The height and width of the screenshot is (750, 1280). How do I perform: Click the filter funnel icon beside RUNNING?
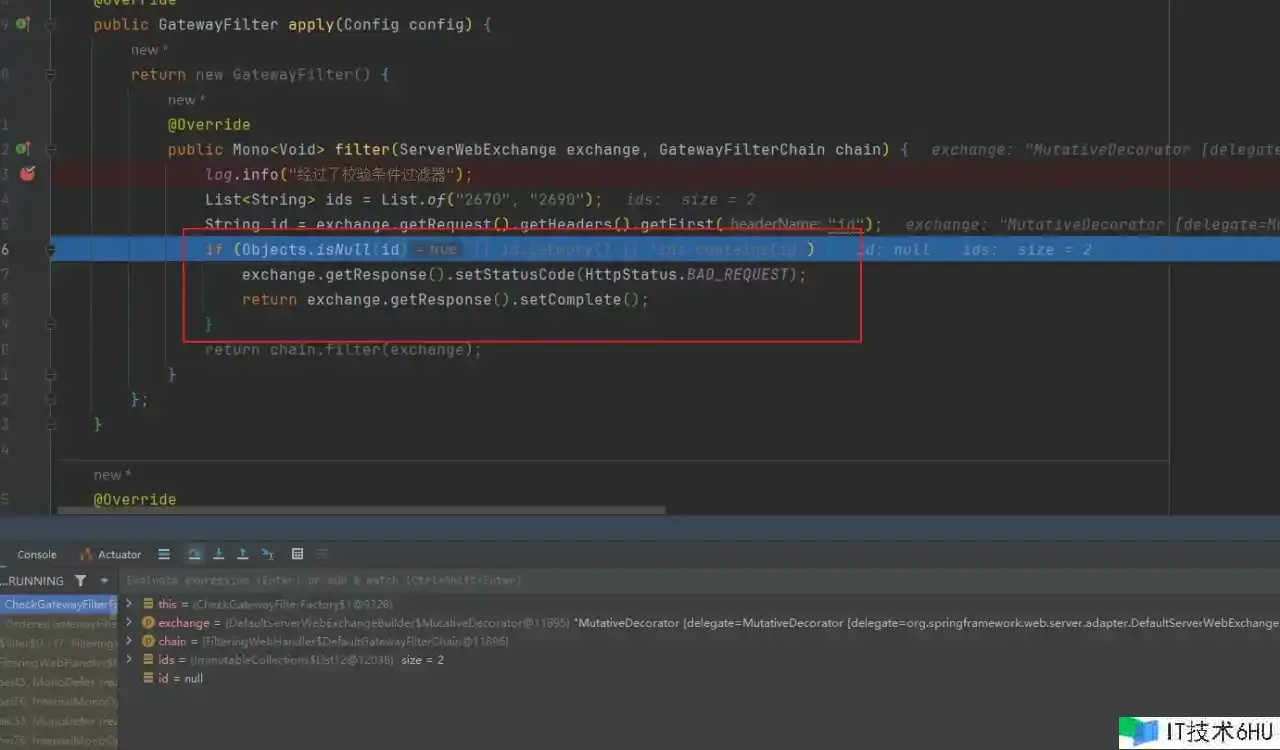click(x=80, y=581)
